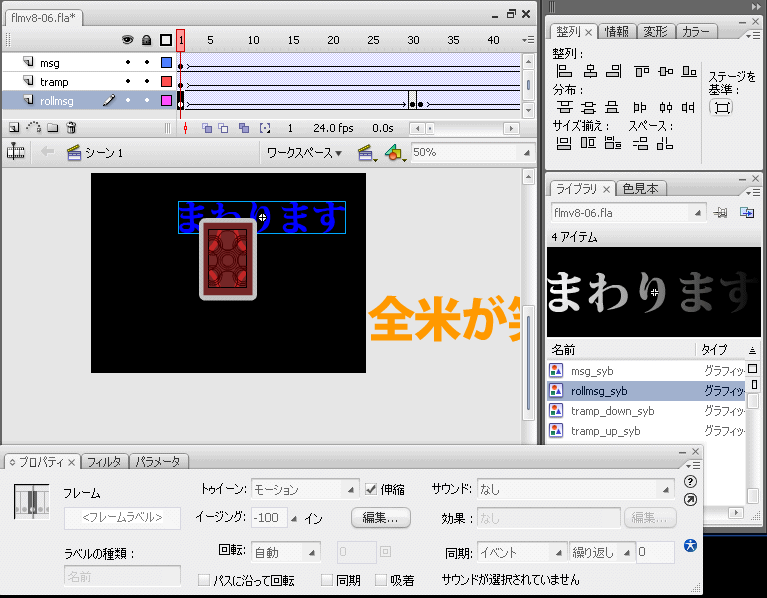Switch to the 情報 info tab
This screenshot has height=598, width=767.
click(616, 32)
